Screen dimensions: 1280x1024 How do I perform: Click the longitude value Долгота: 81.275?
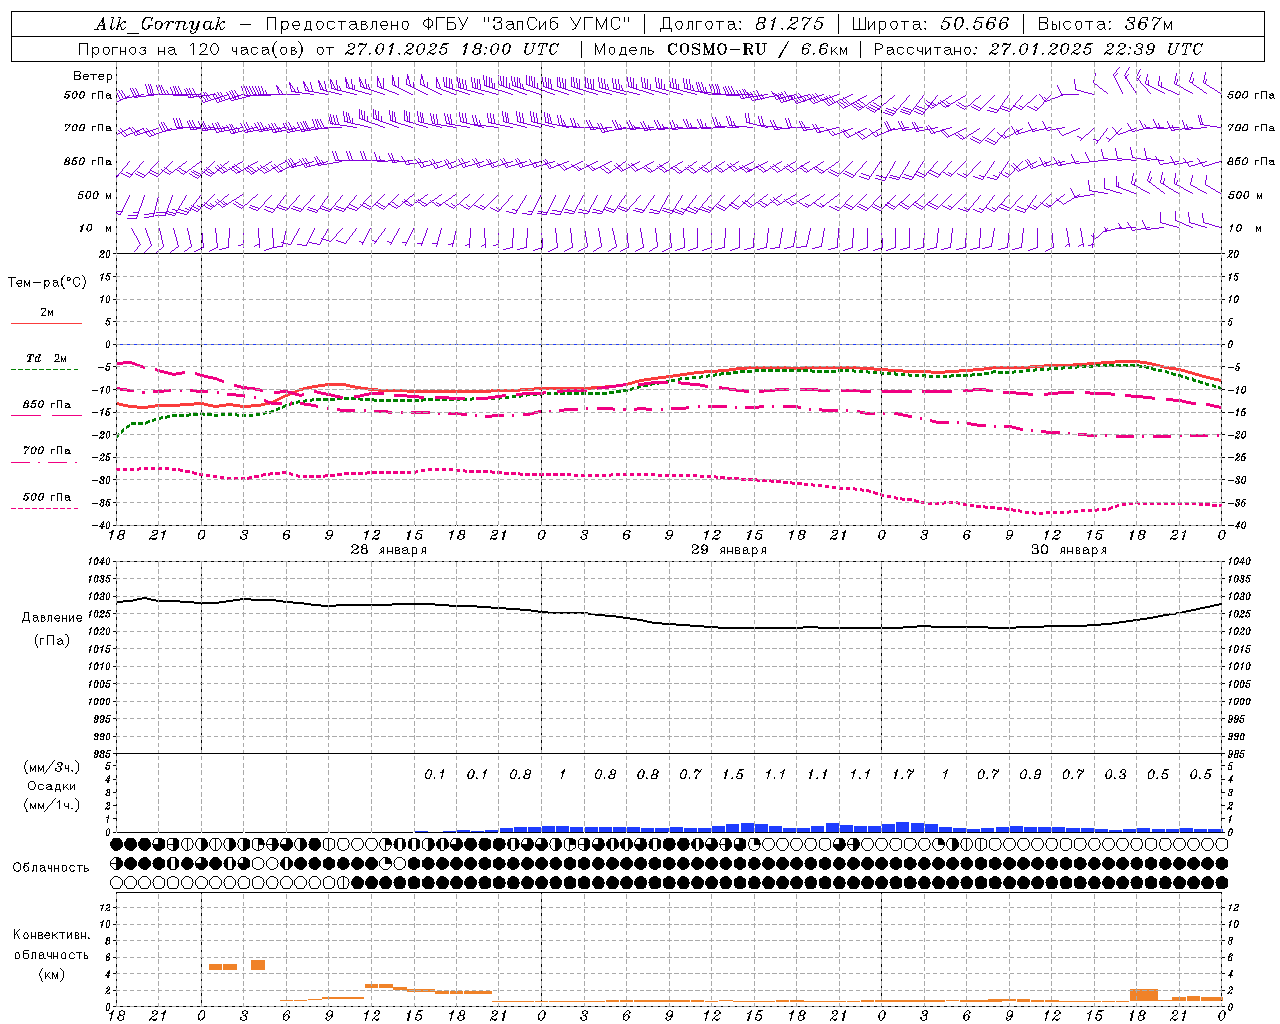[742, 24]
